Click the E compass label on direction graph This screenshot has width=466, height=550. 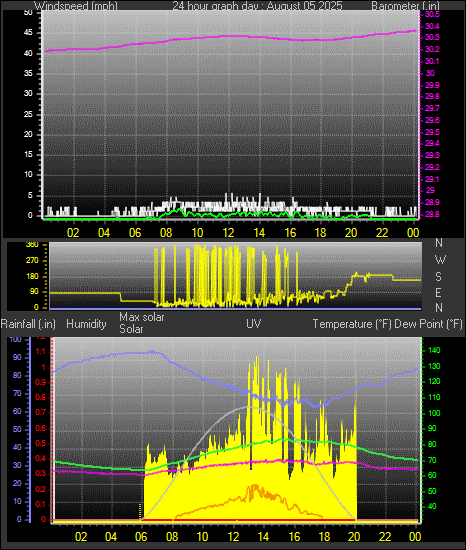click(x=438, y=292)
